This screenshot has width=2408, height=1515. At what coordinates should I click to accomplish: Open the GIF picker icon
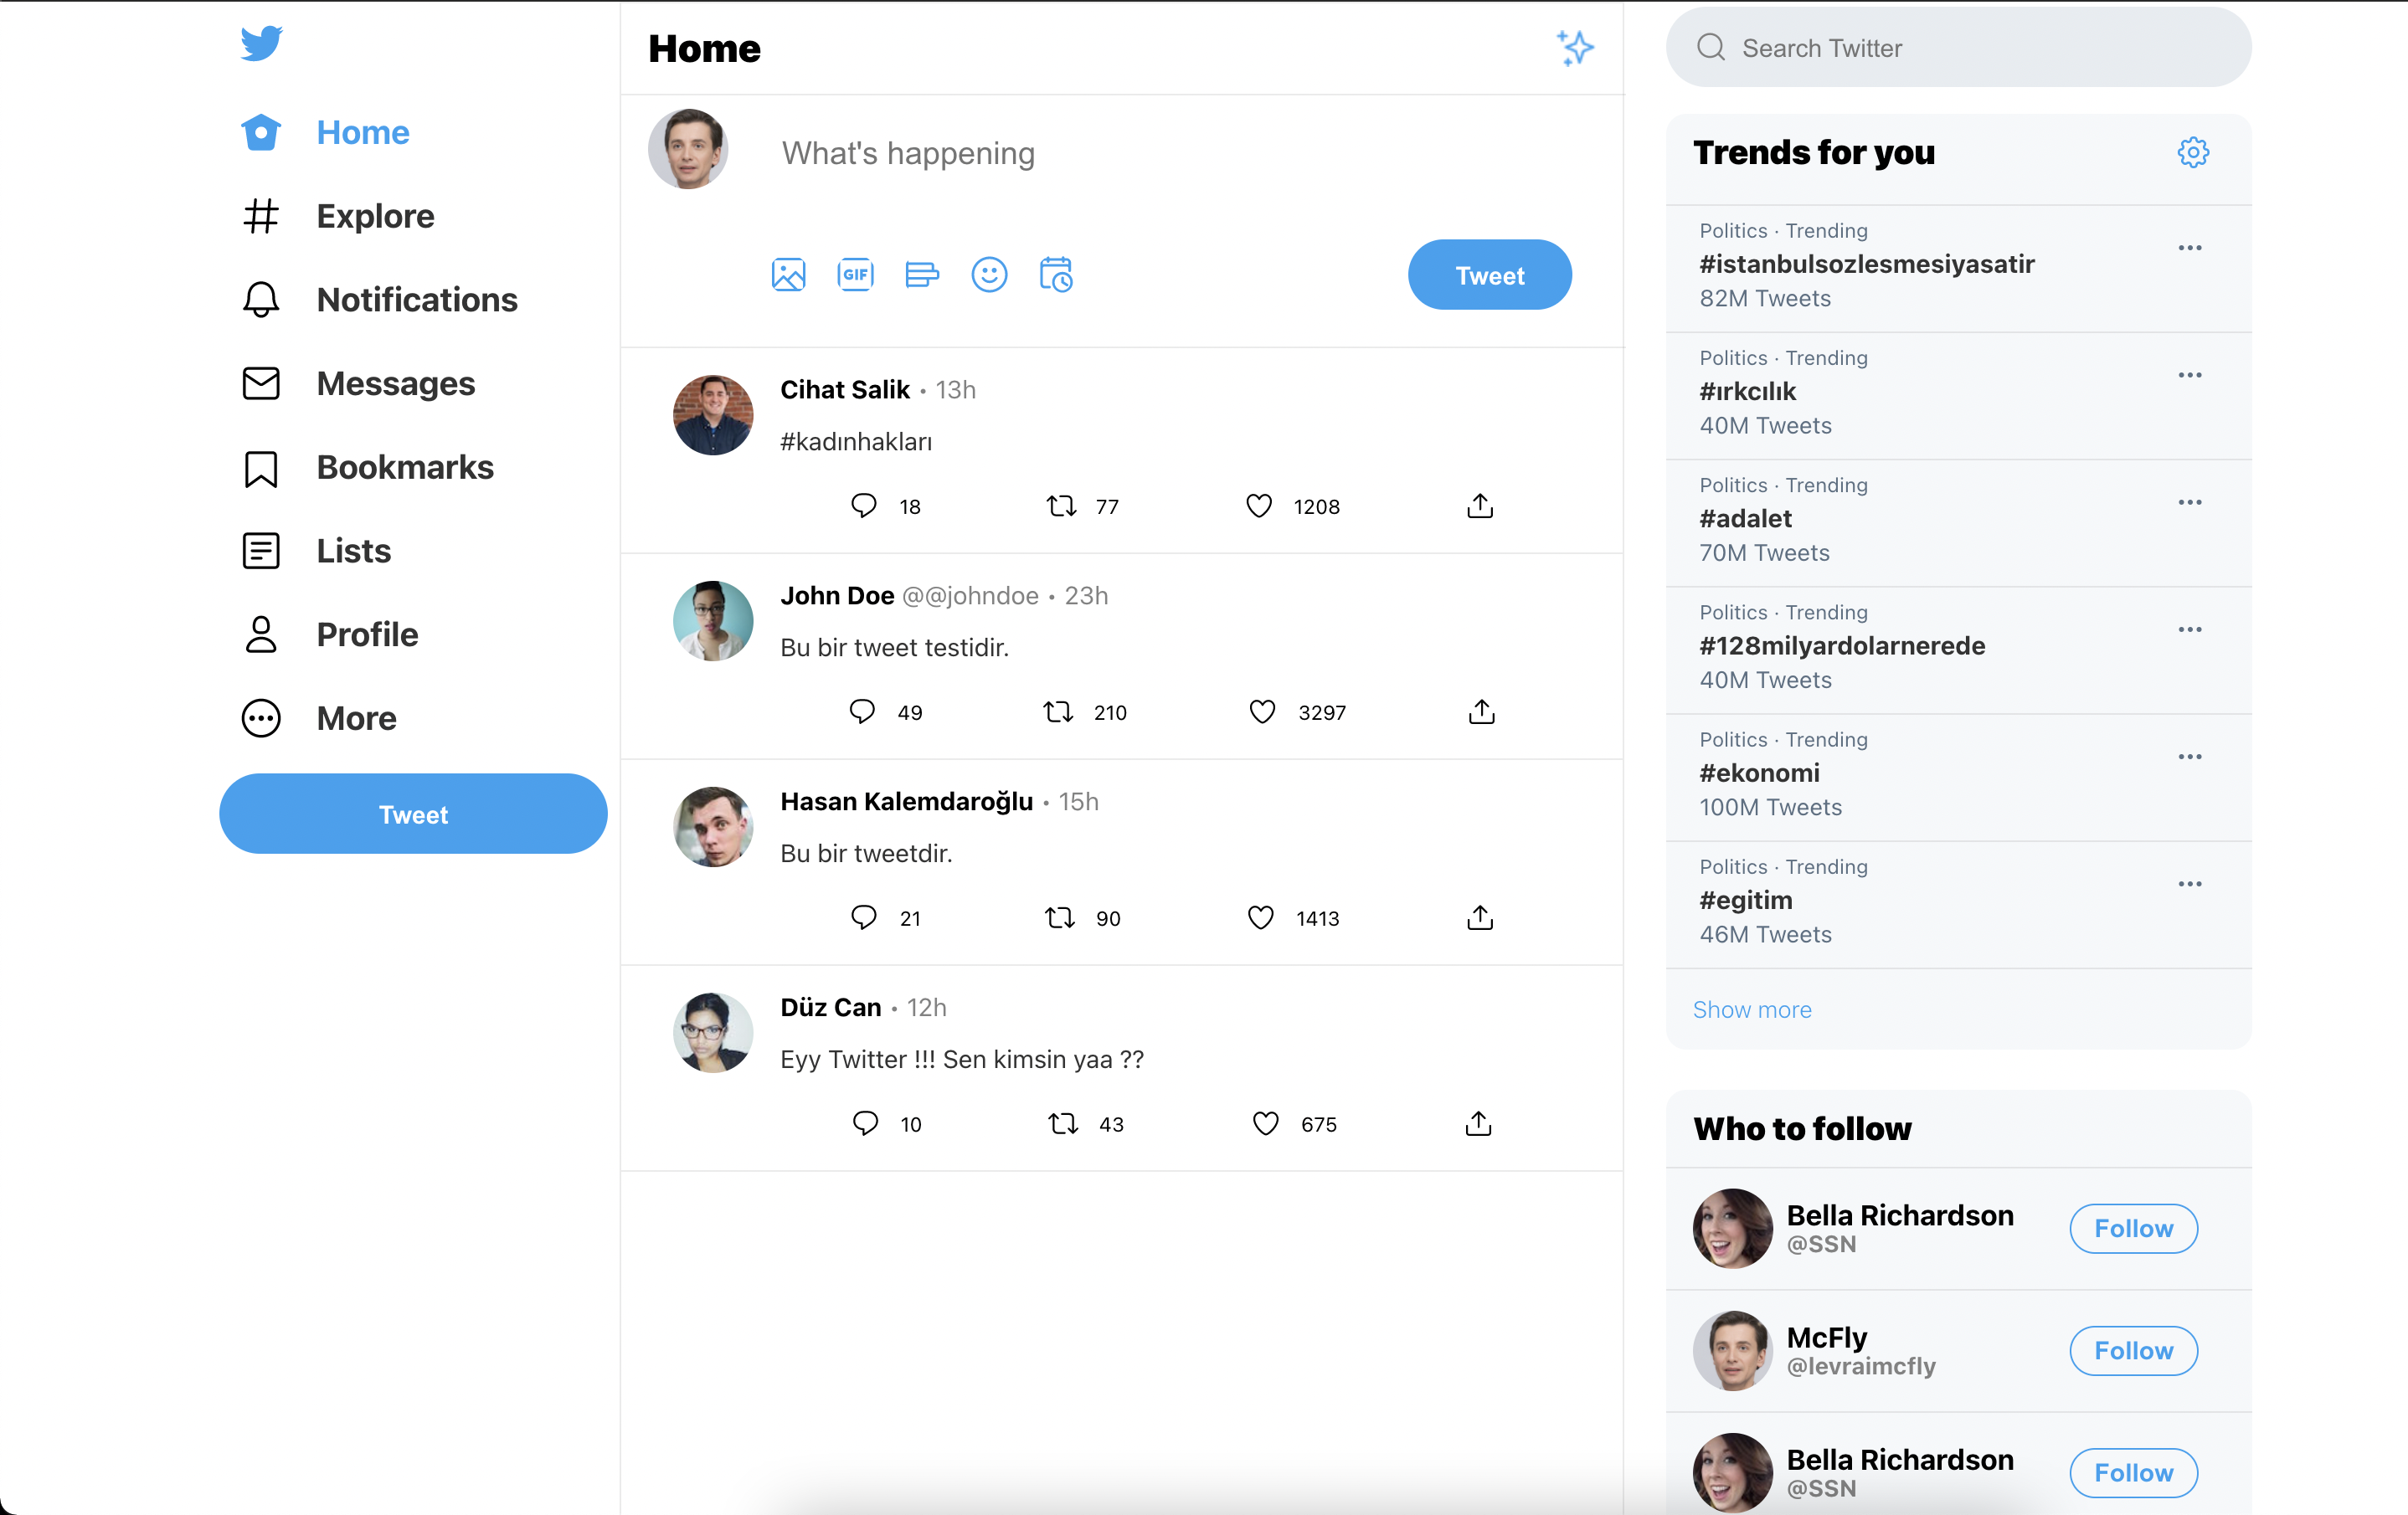855,274
